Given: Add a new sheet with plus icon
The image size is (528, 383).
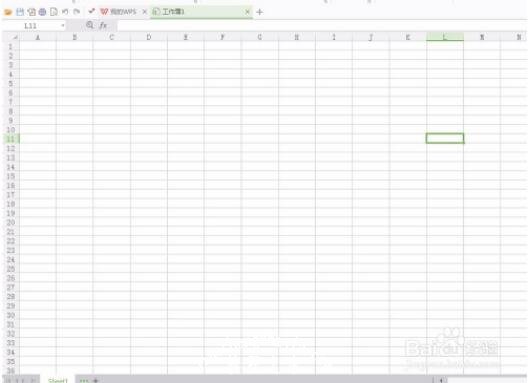Looking at the screenshot, I should pyautogui.click(x=96, y=381).
